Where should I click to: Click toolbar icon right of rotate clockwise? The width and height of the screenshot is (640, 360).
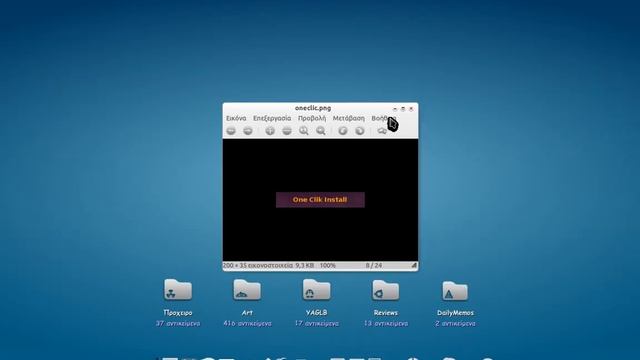tap(382, 131)
